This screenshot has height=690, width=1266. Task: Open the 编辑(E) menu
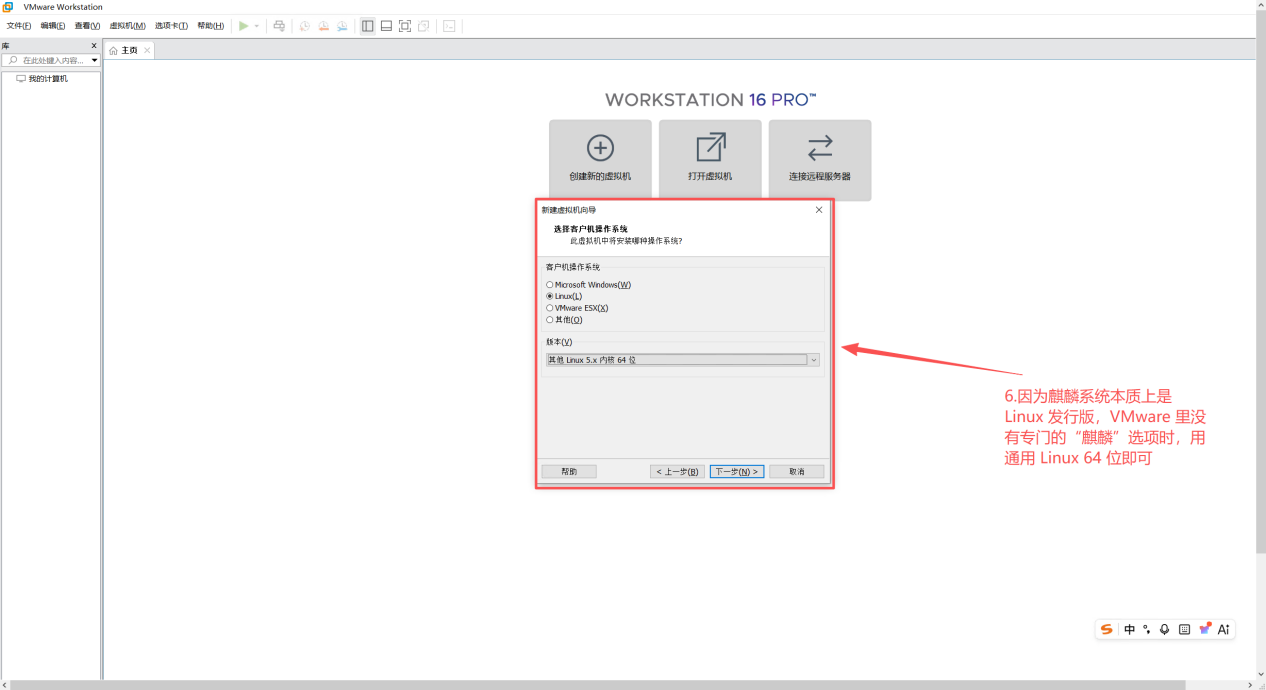pos(53,26)
